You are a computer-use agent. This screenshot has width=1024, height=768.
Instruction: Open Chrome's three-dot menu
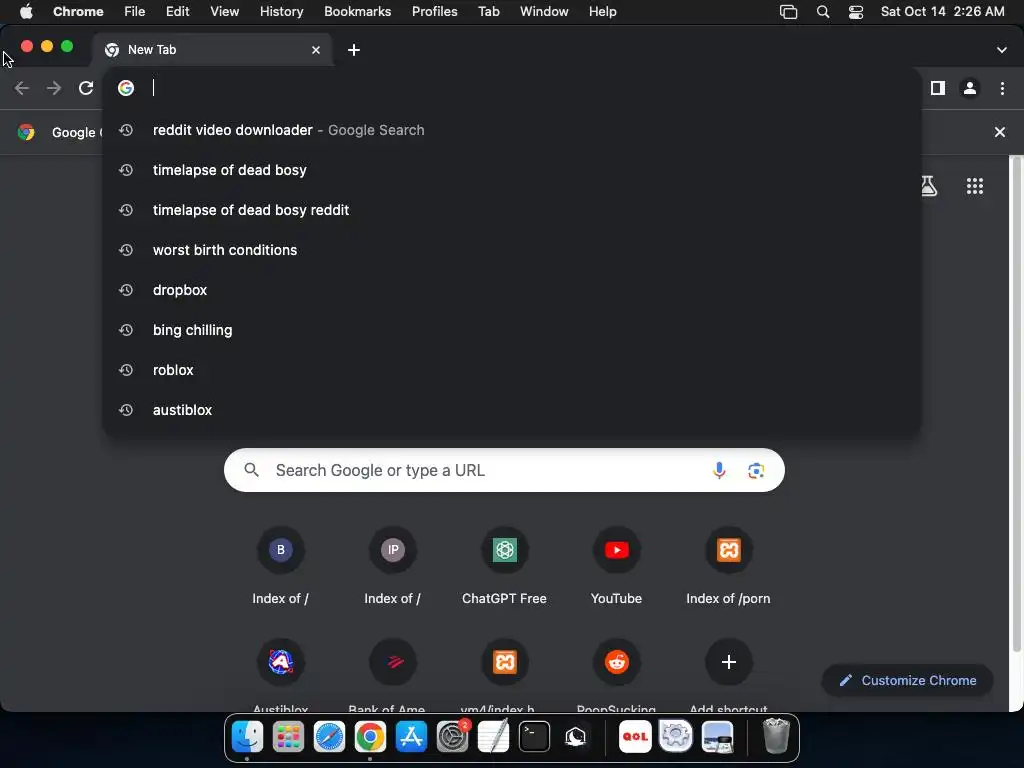[x=1002, y=88]
